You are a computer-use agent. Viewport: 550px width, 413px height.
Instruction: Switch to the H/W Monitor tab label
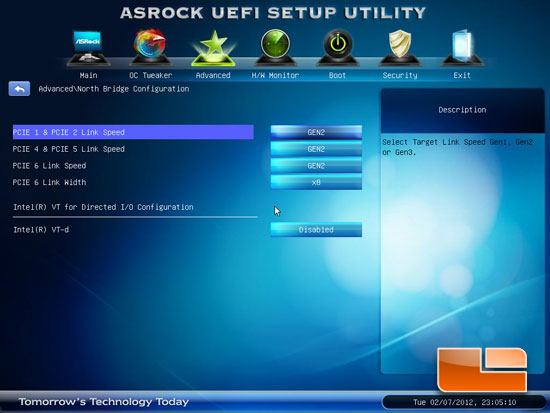(275, 75)
